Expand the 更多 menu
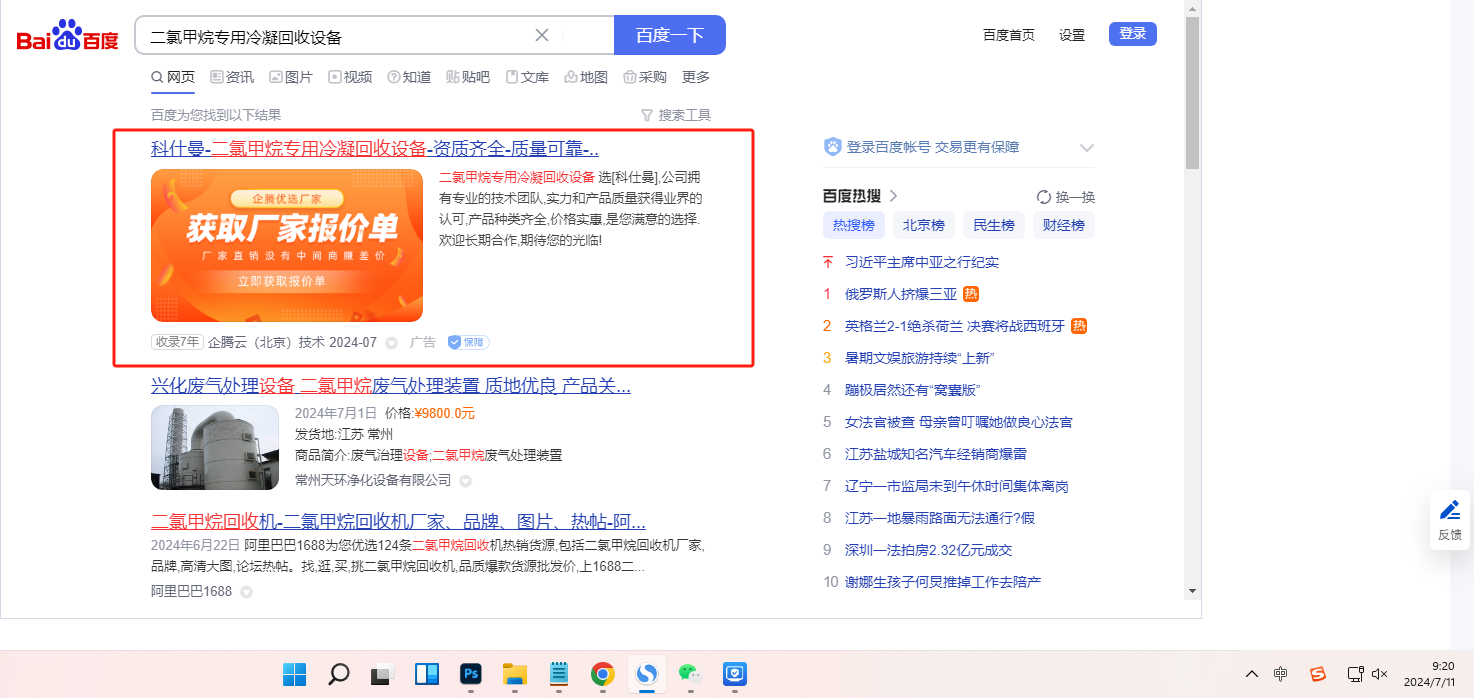Image resolution: width=1474 pixels, height=698 pixels. 696,77
